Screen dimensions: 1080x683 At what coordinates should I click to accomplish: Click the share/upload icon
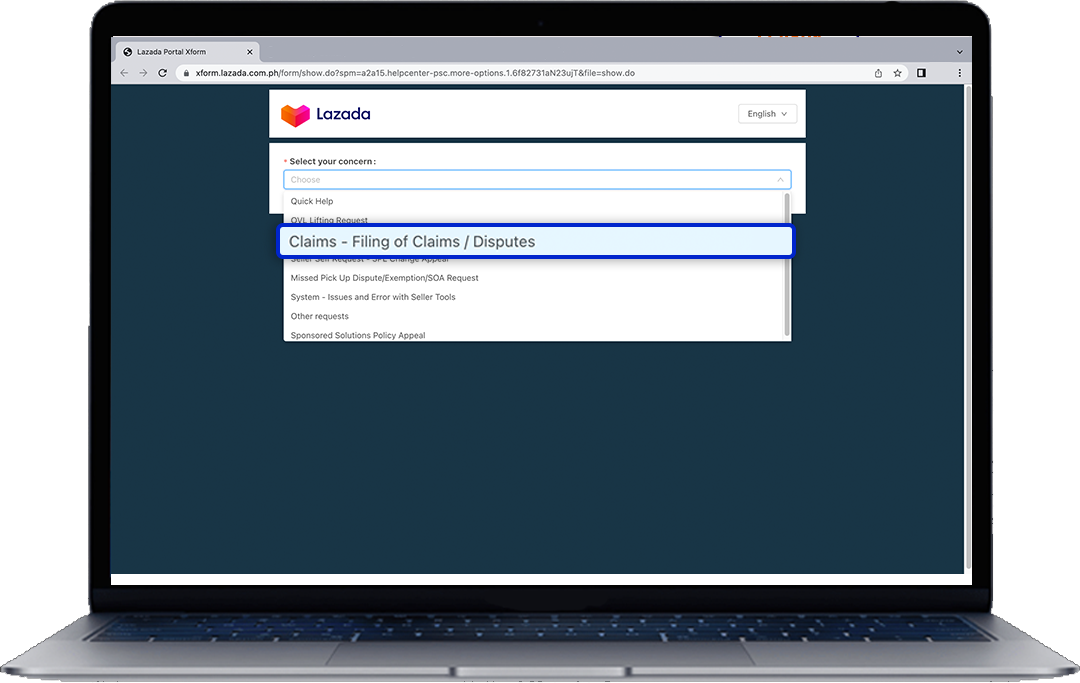pyautogui.click(x=877, y=72)
